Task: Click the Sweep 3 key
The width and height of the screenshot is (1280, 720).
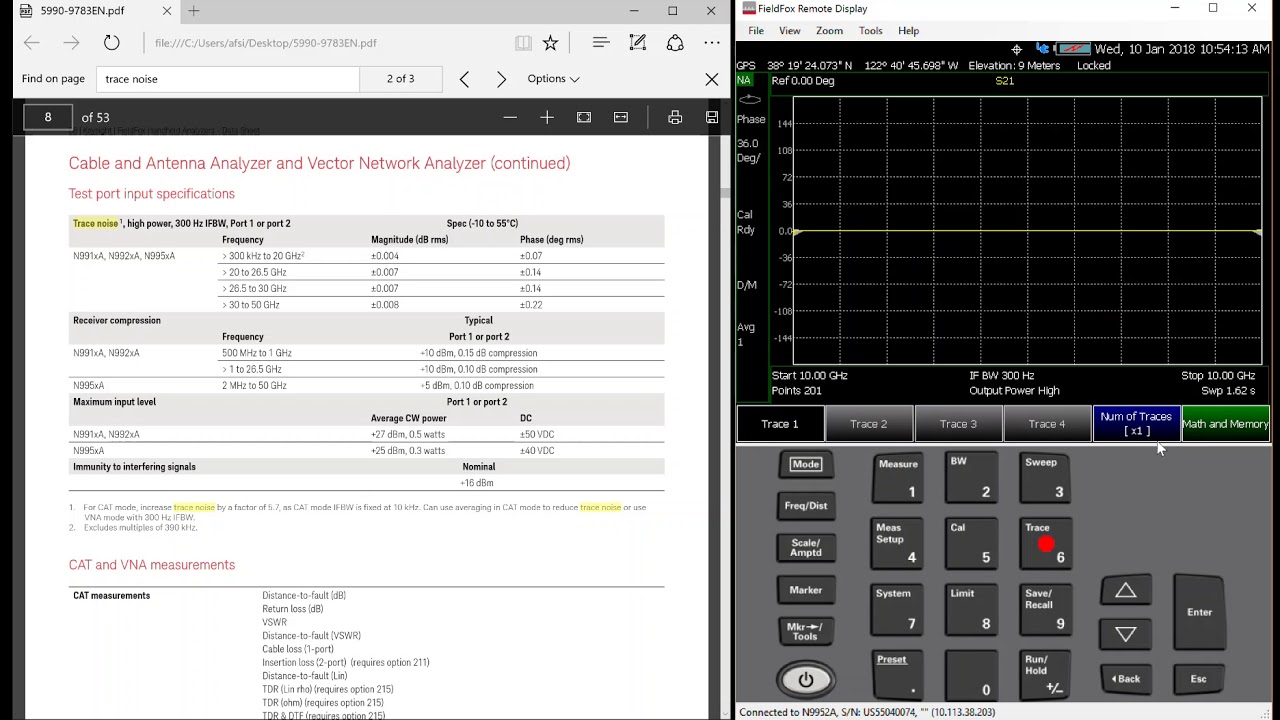Action: [1045, 478]
